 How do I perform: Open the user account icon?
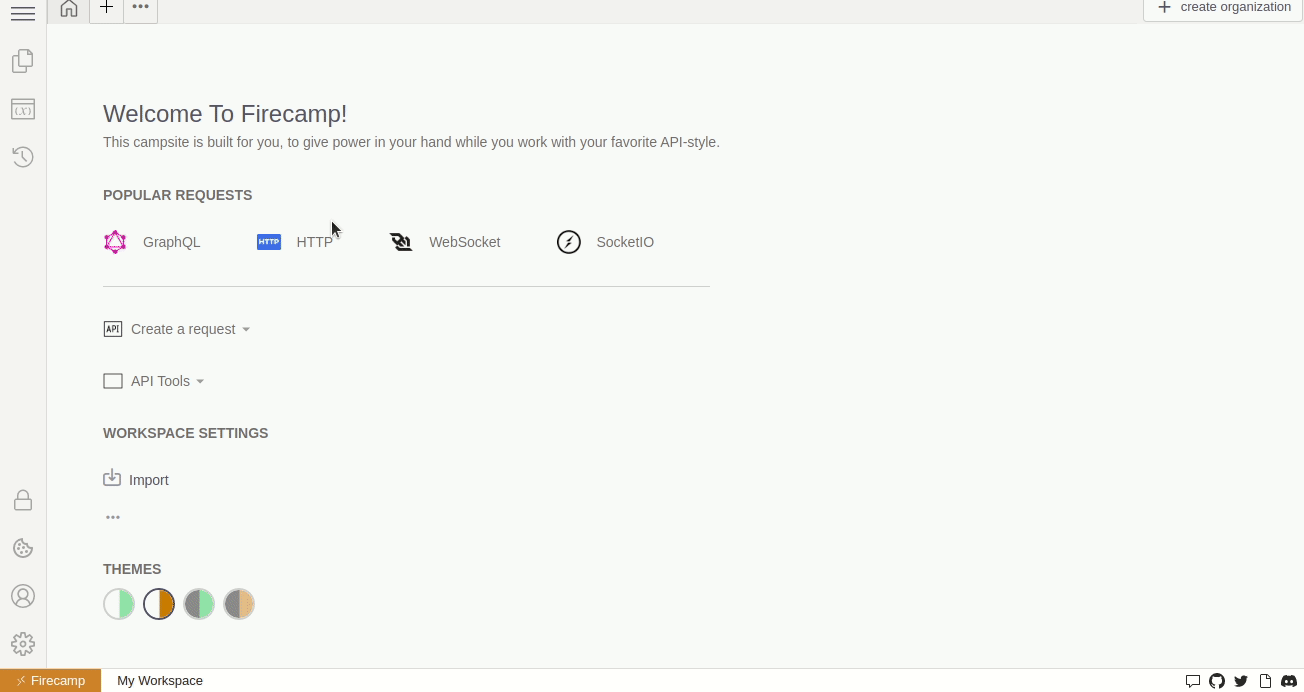tap(23, 596)
